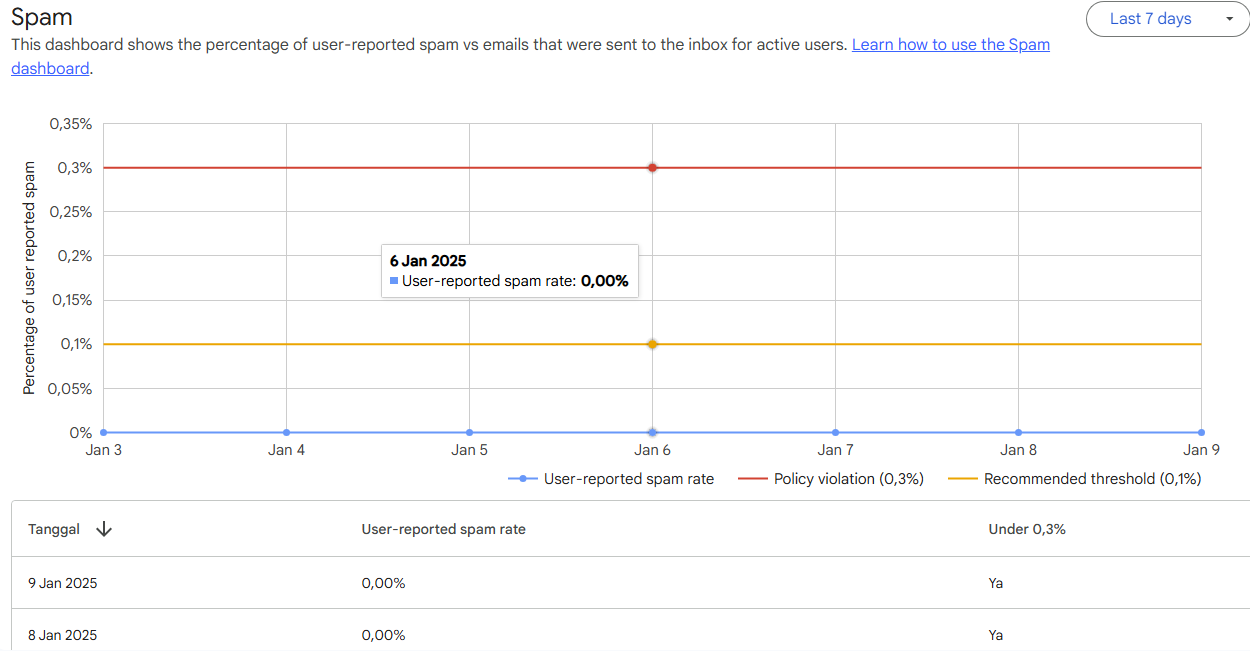This screenshot has height=651, width=1250.
Task: Click the dropdown caret on the date range
Action: click(x=1229, y=19)
